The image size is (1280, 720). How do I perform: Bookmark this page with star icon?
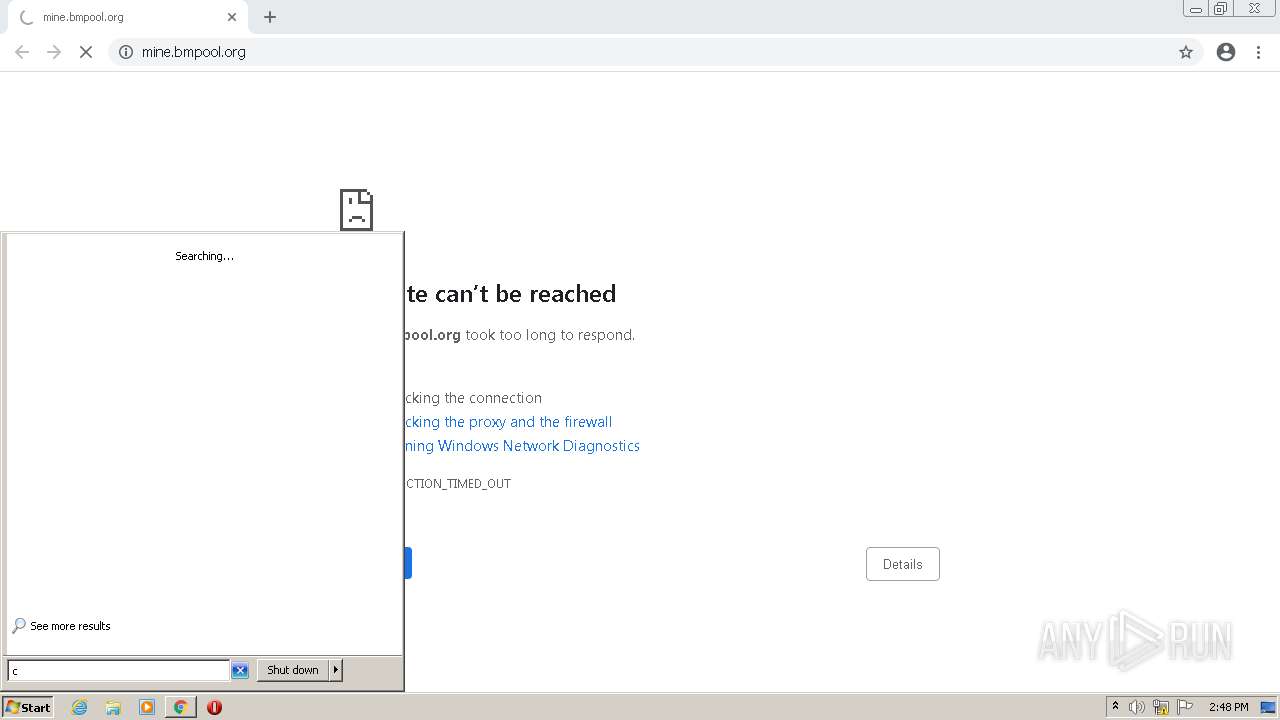pyautogui.click(x=1186, y=52)
